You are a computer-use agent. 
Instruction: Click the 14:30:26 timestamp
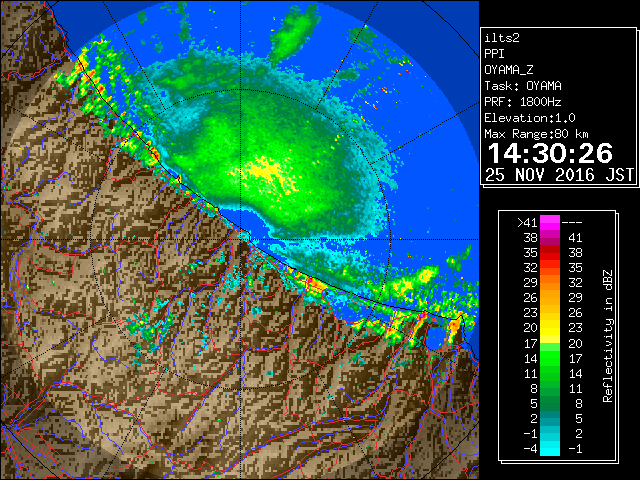tap(550, 153)
